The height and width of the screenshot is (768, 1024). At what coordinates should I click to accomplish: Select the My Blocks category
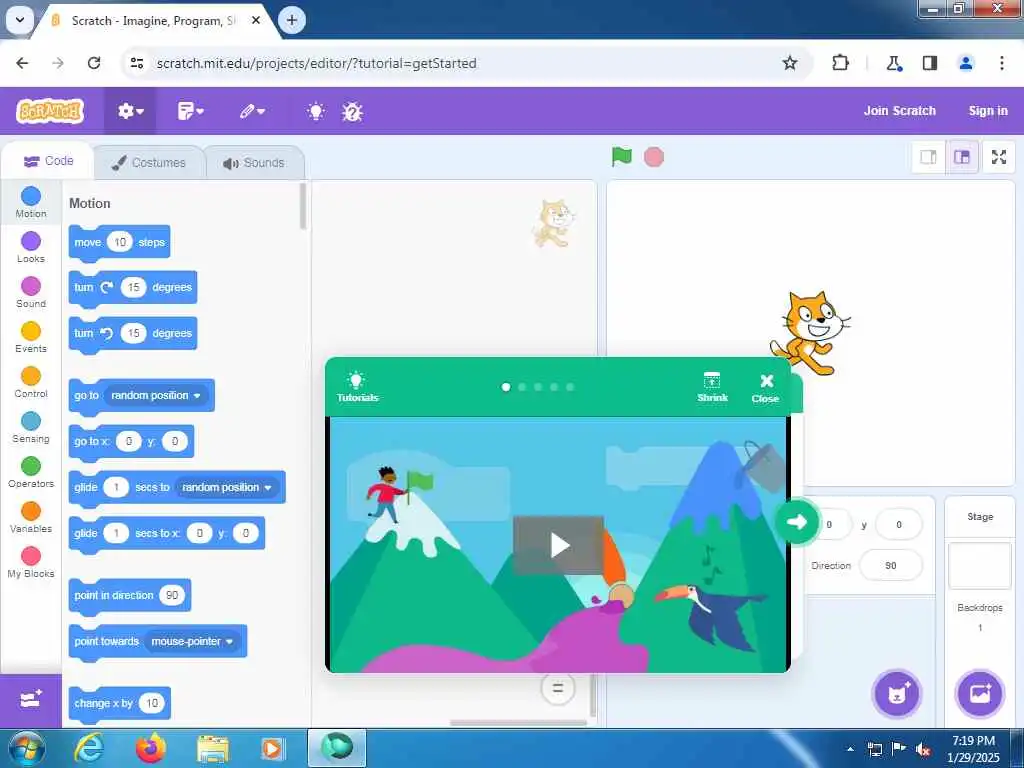[31, 562]
